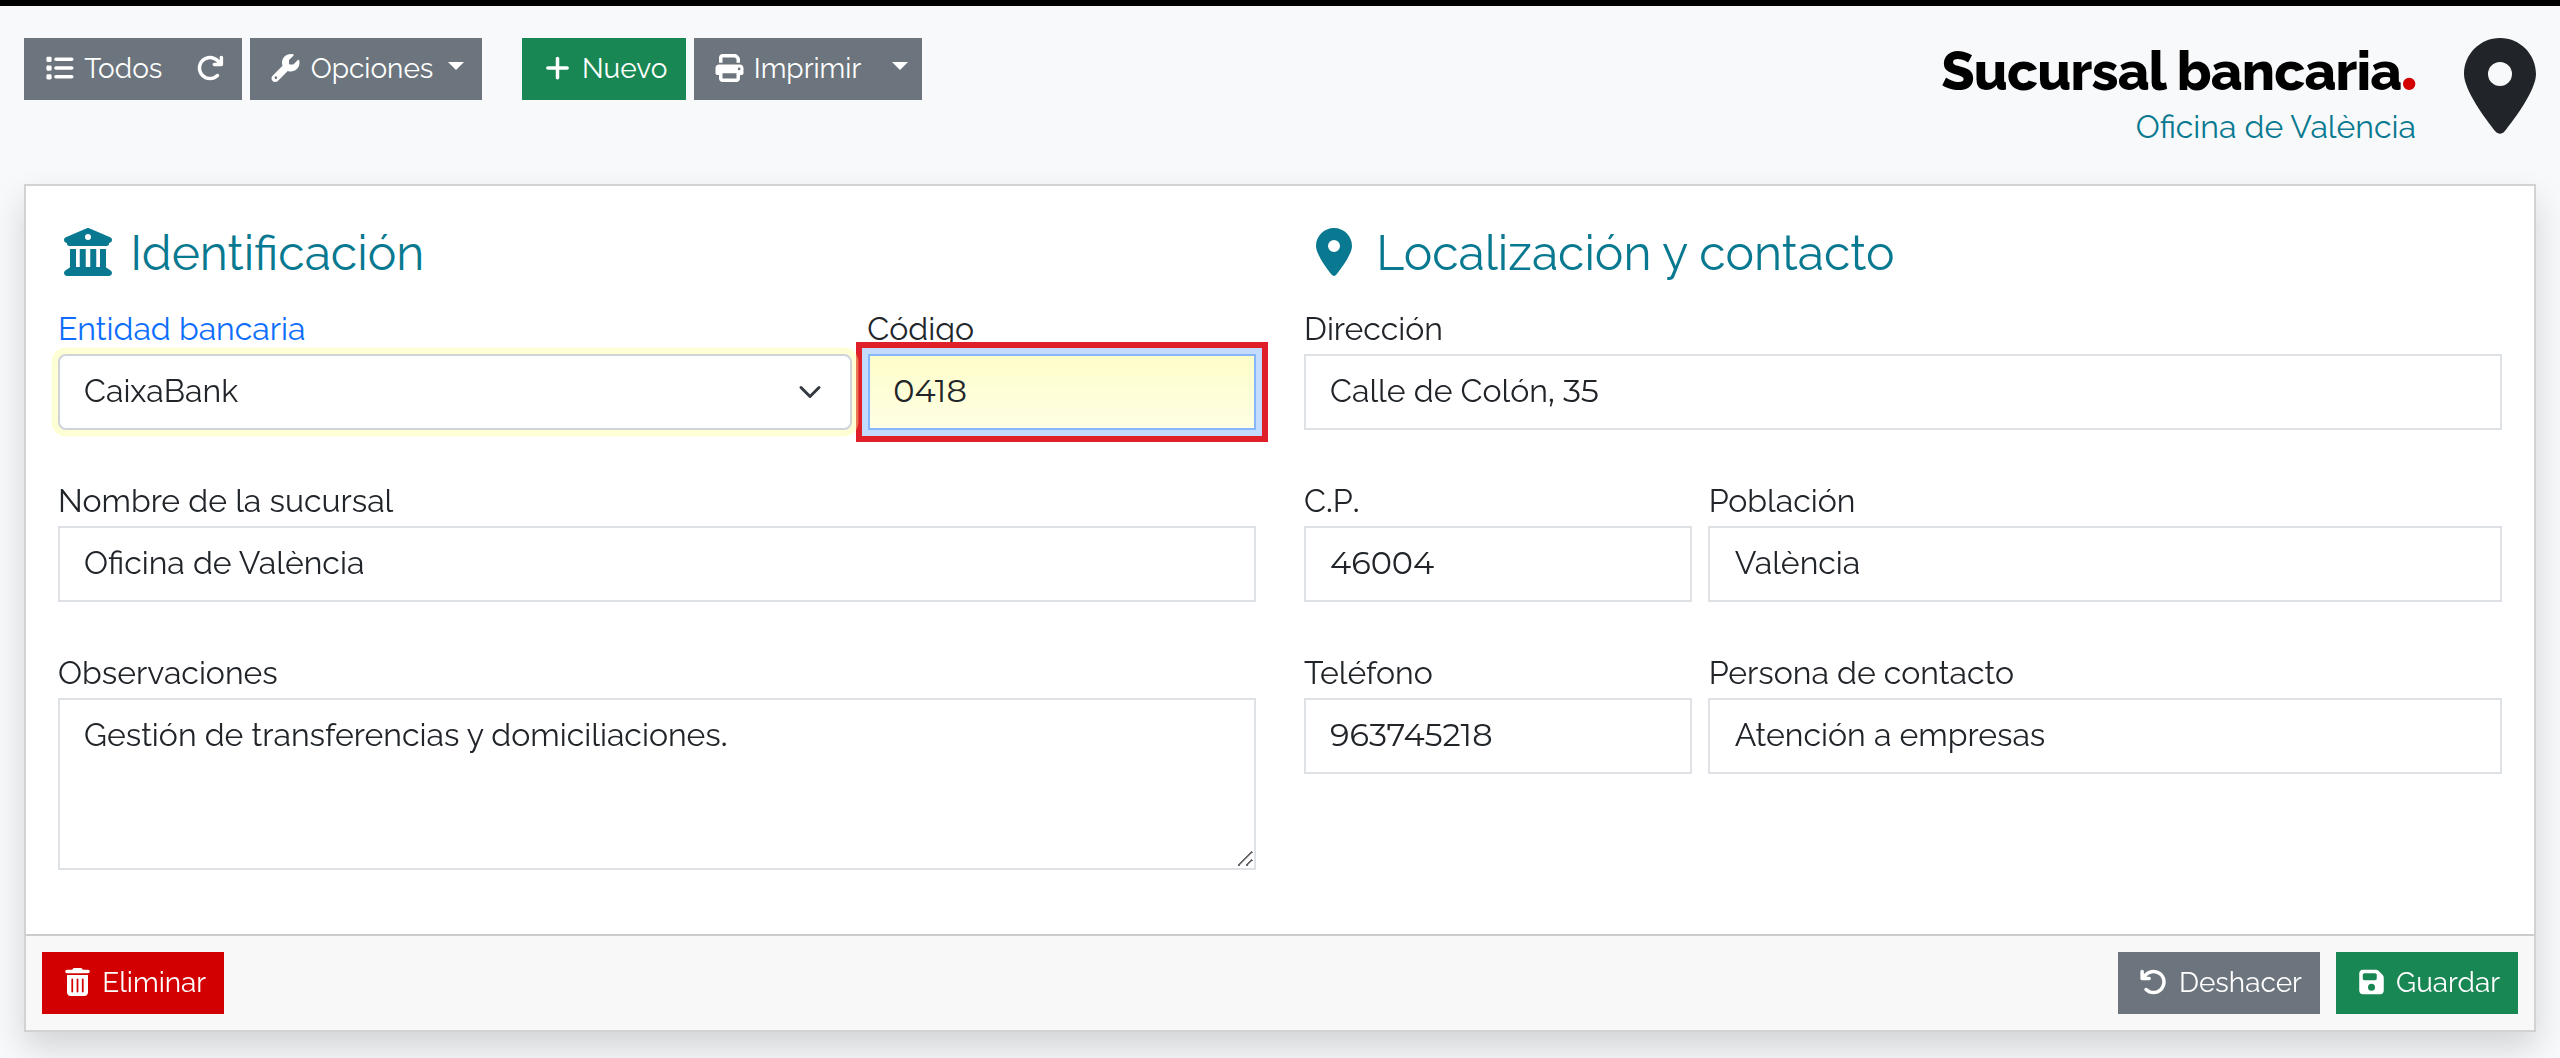Viewport: 2560px width, 1058px height.
Task: Click the bank building icon
Action: 88,251
